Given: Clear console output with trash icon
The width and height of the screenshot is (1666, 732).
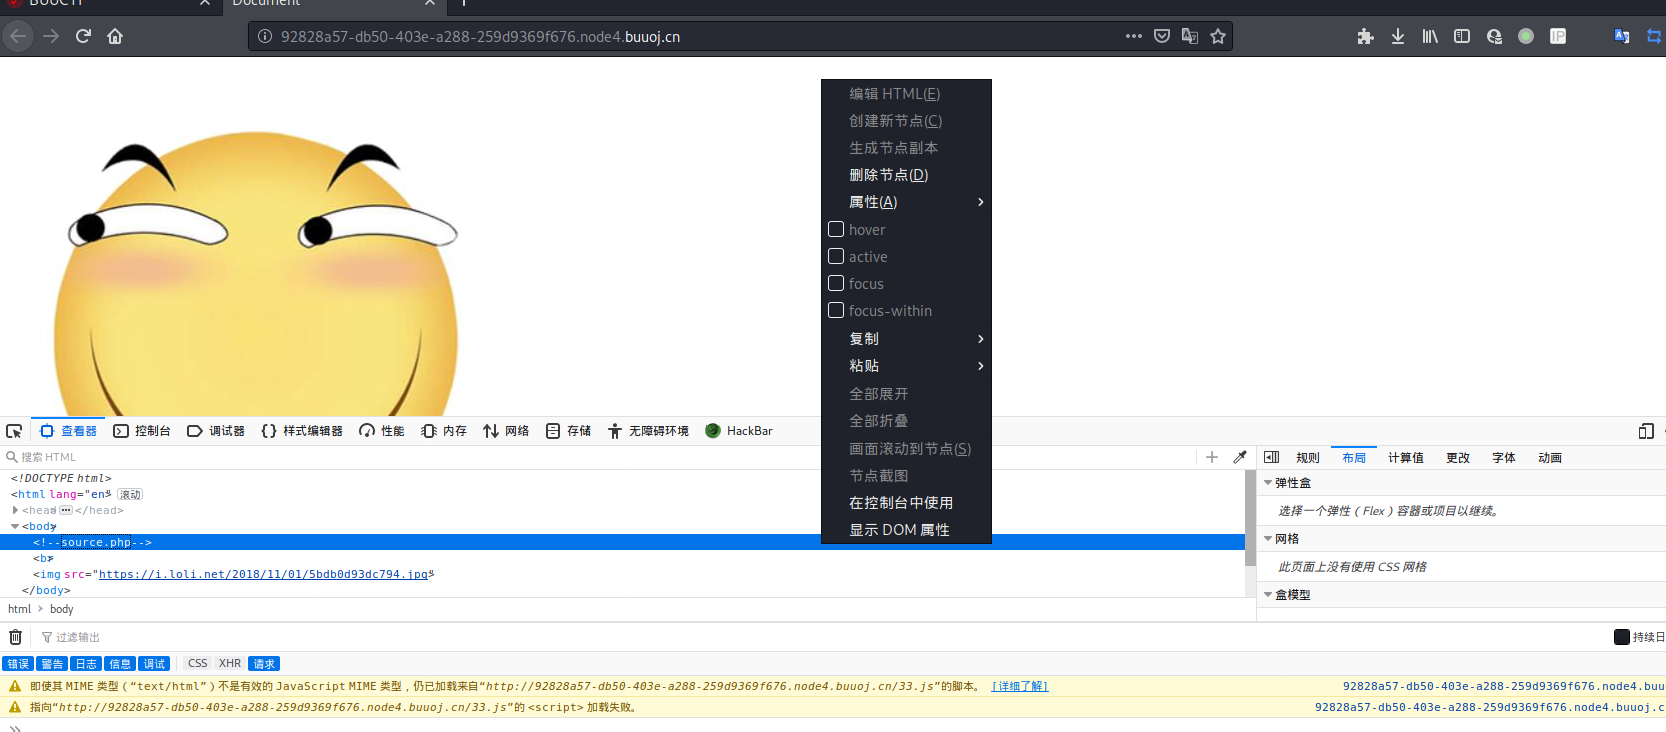Looking at the screenshot, I should point(15,637).
